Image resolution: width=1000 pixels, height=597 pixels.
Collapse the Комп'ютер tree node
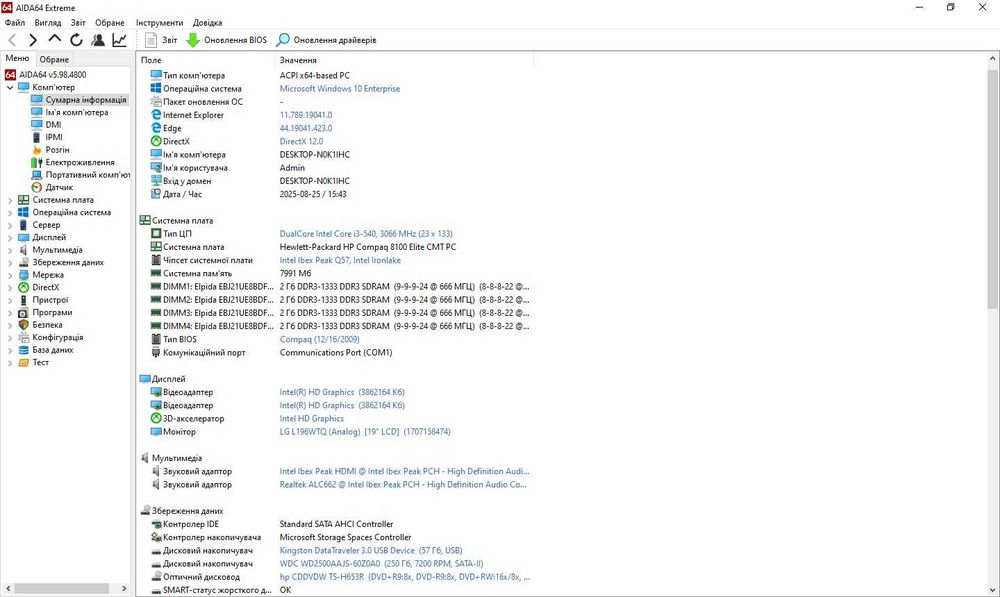[x=10, y=87]
